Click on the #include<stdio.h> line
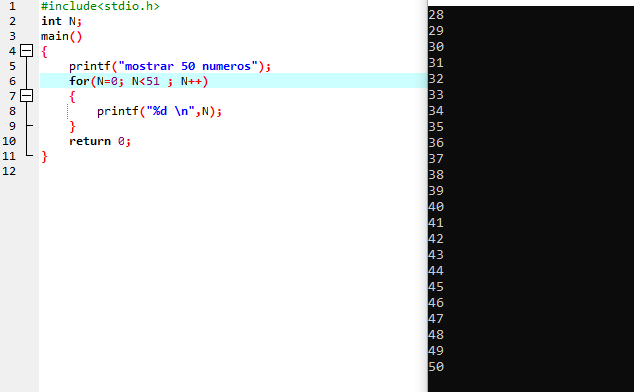The height and width of the screenshot is (392, 634). pos(100,6)
